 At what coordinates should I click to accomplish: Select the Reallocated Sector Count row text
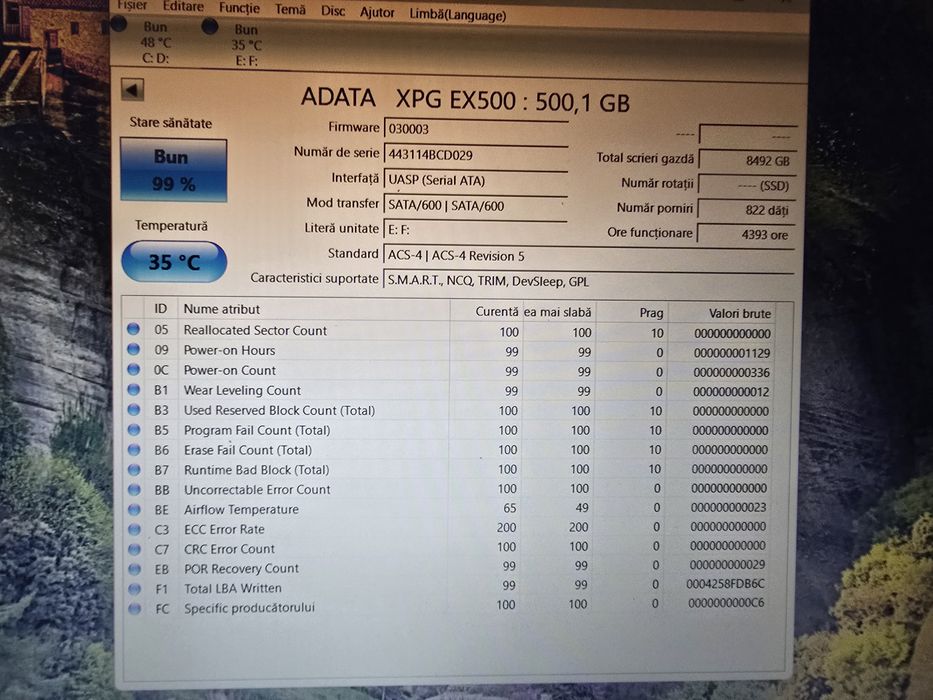coord(255,330)
